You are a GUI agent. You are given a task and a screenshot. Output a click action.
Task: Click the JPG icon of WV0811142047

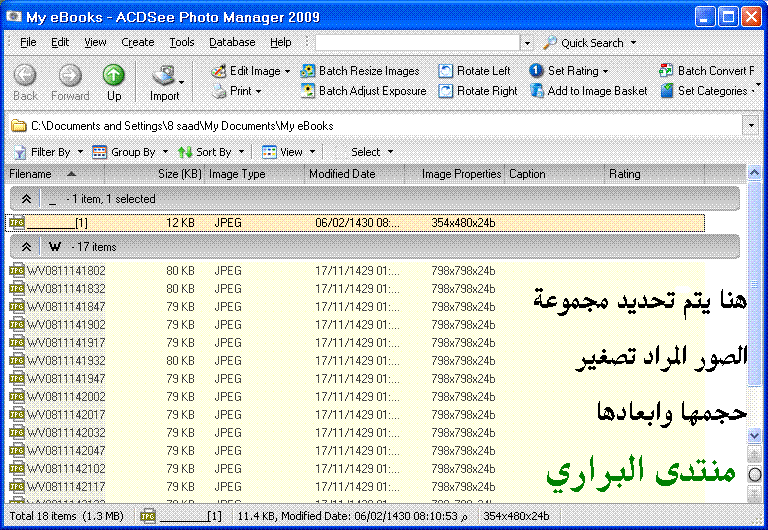(17, 451)
